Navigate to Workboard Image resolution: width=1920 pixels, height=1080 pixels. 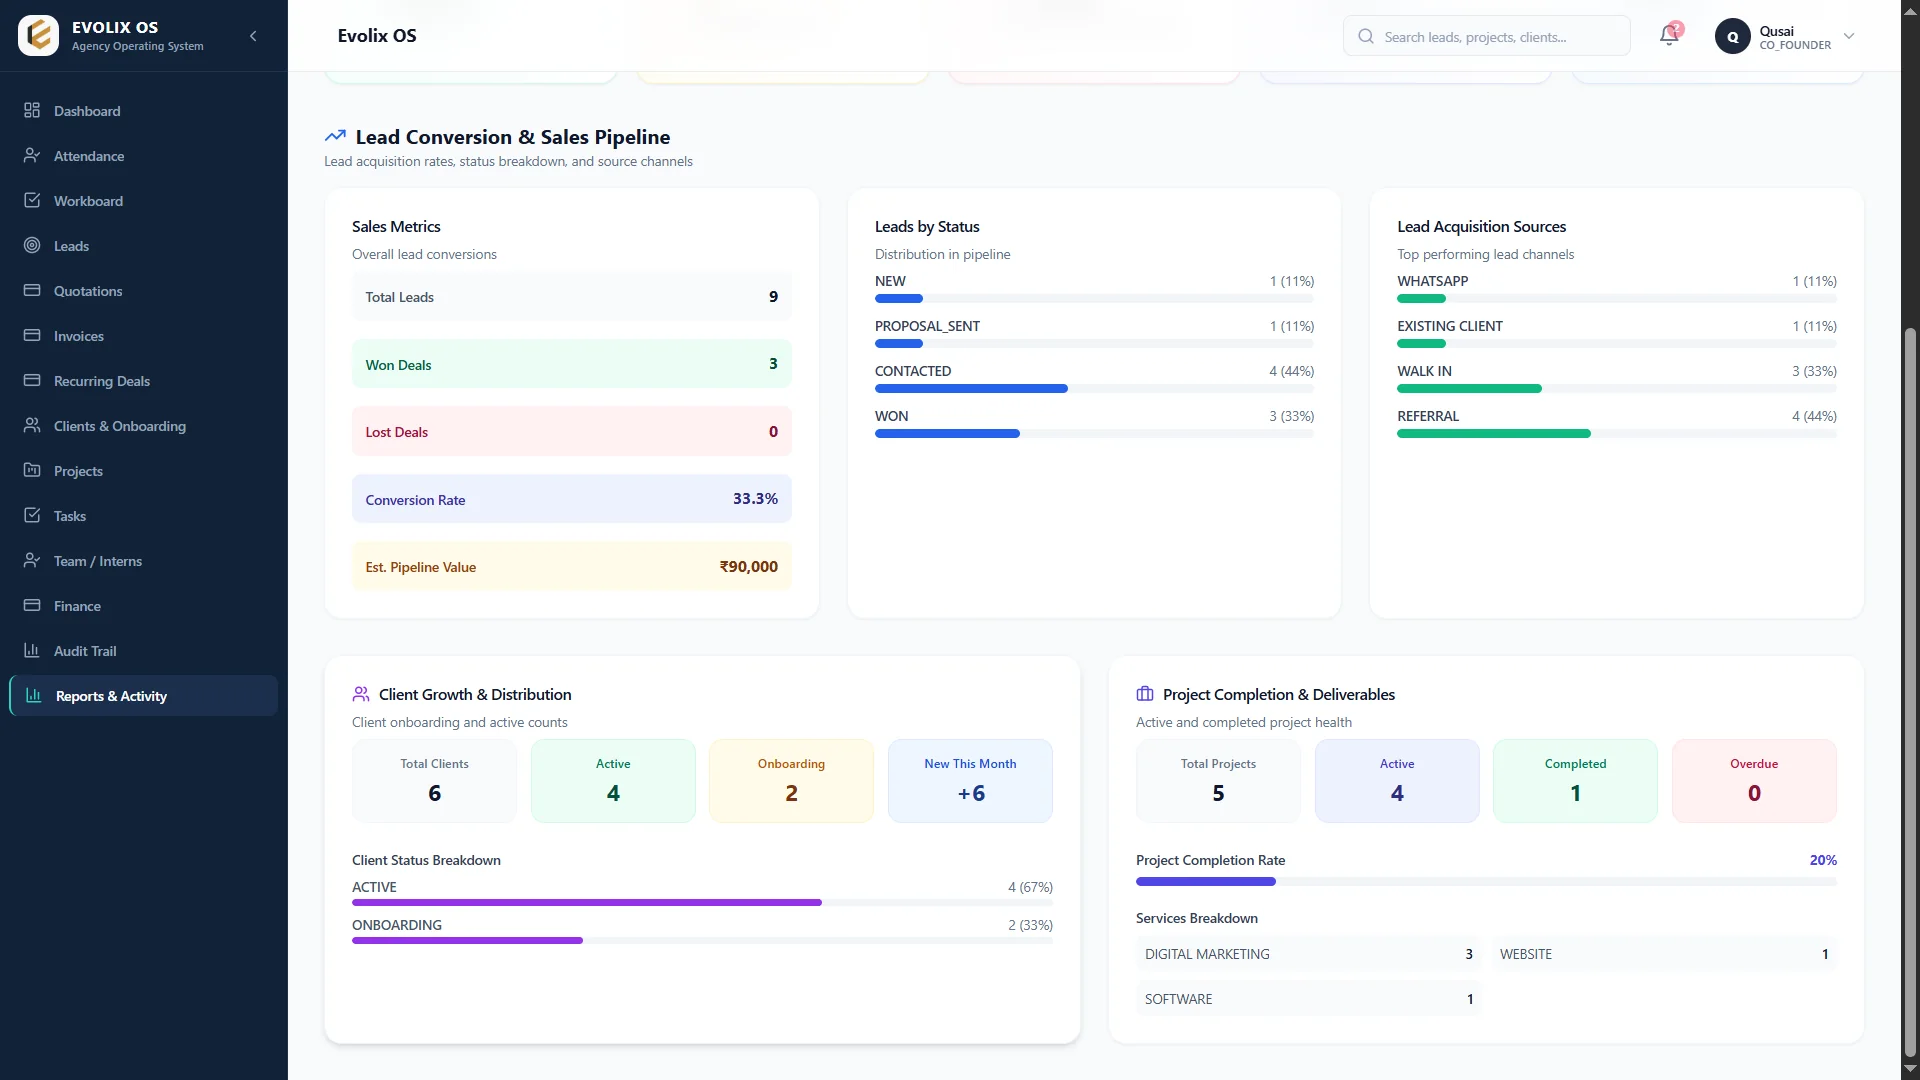(143, 200)
